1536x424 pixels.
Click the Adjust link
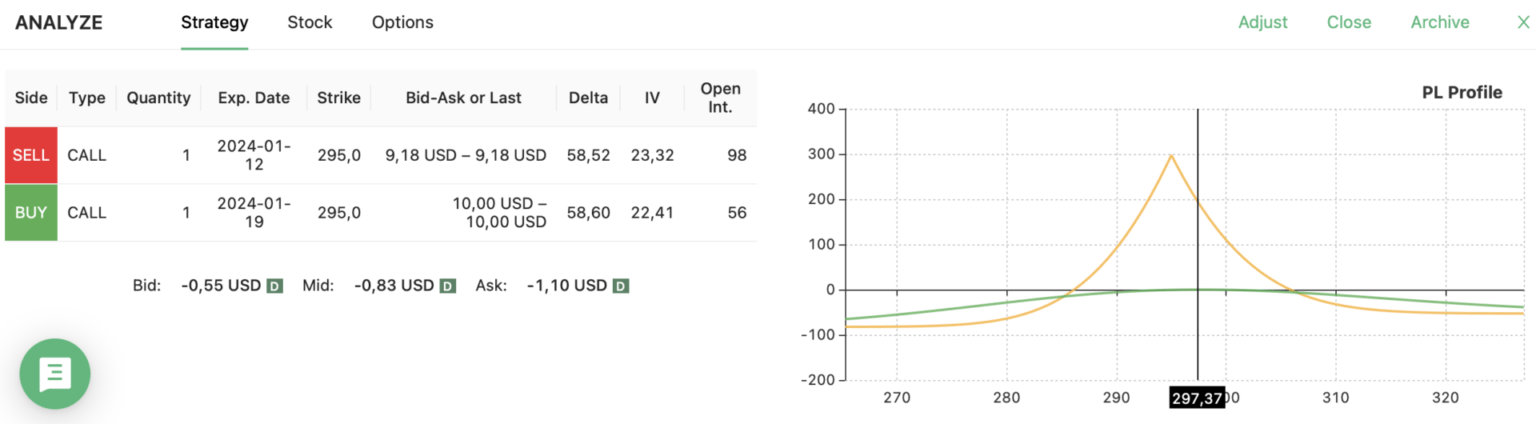pos(1263,22)
